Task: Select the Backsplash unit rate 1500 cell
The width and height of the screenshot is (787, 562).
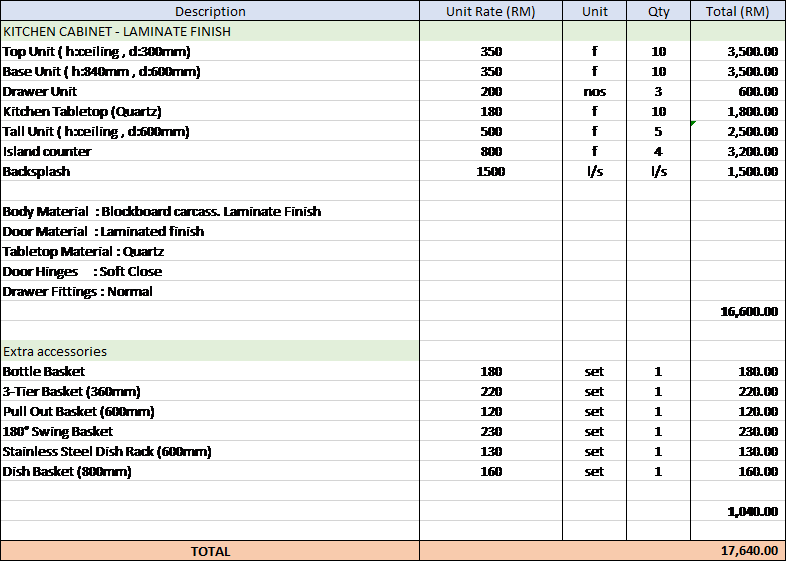Action: [490, 171]
